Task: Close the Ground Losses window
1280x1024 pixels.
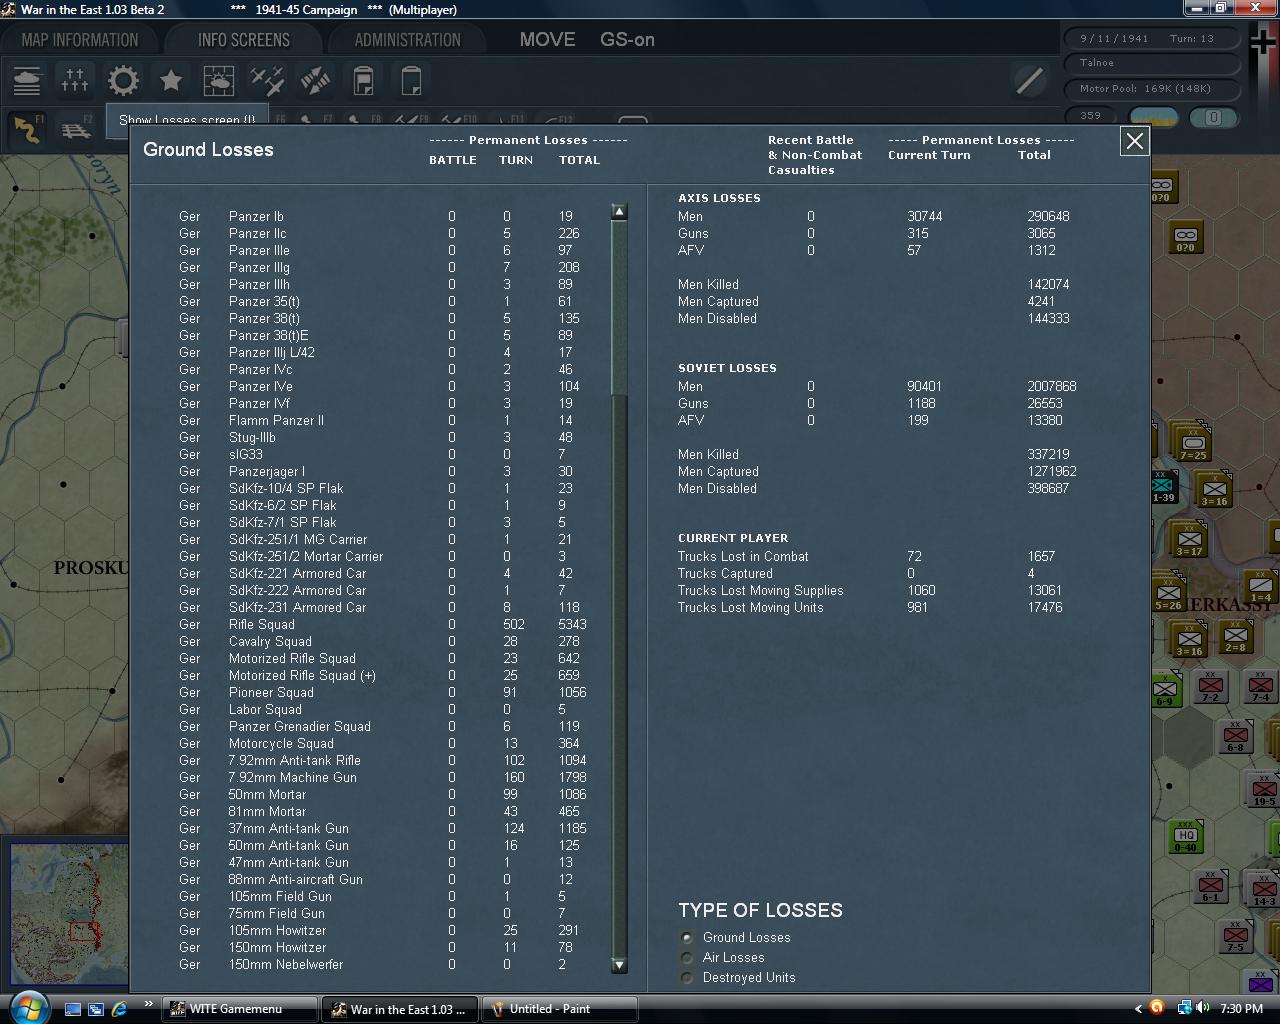Action: point(1135,142)
